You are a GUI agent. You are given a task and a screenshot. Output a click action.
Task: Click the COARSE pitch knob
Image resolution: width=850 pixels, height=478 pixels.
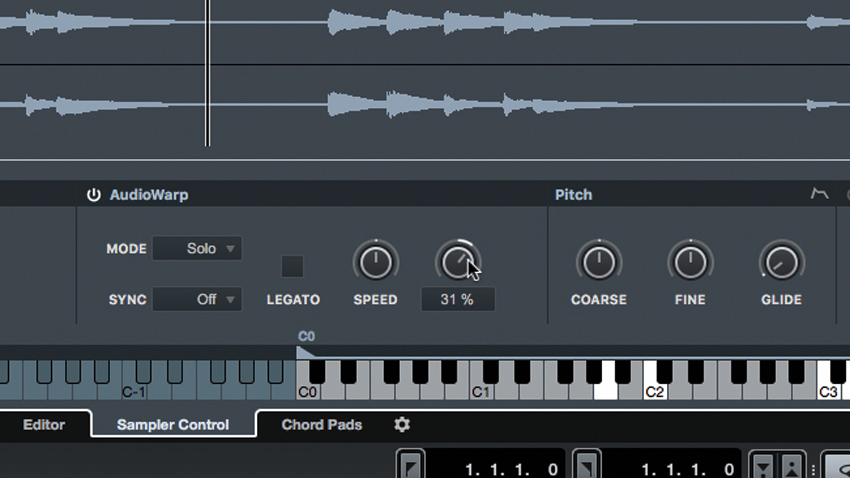coord(599,263)
